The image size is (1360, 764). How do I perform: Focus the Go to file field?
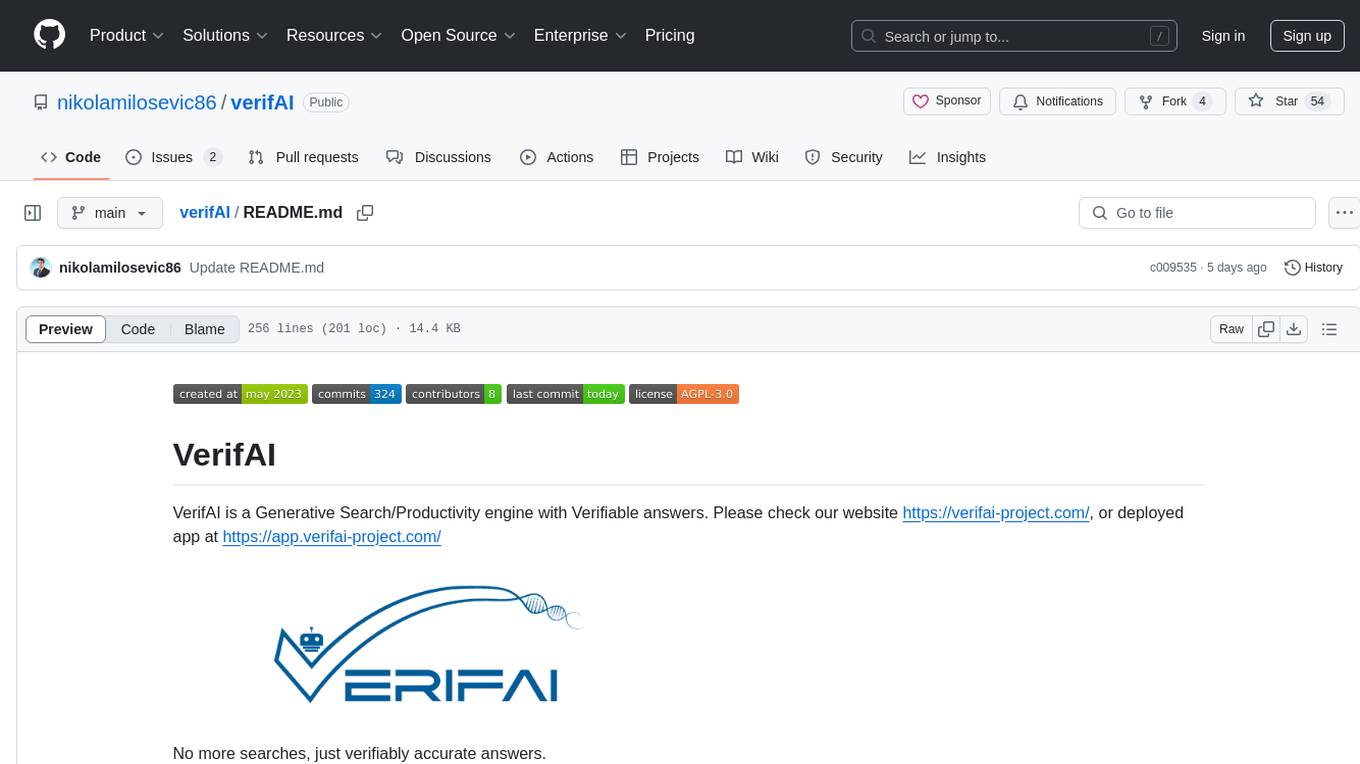pos(1197,213)
